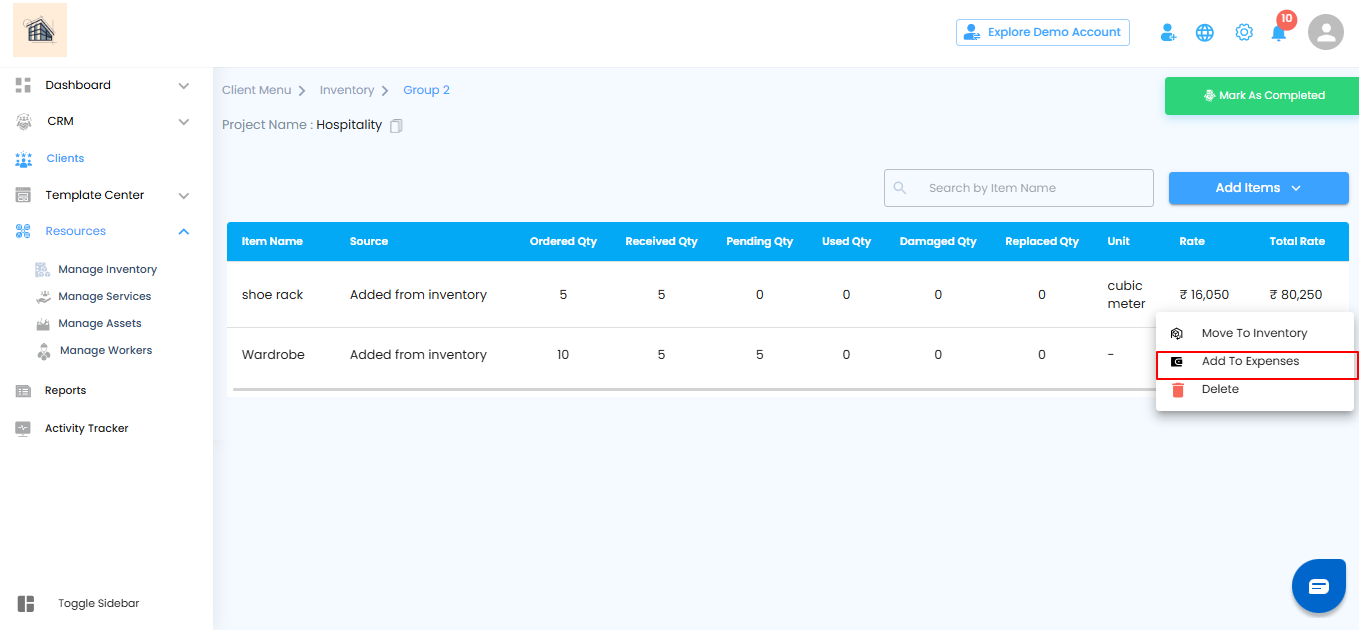
Task: Open Manage Assets page
Action: 100,324
